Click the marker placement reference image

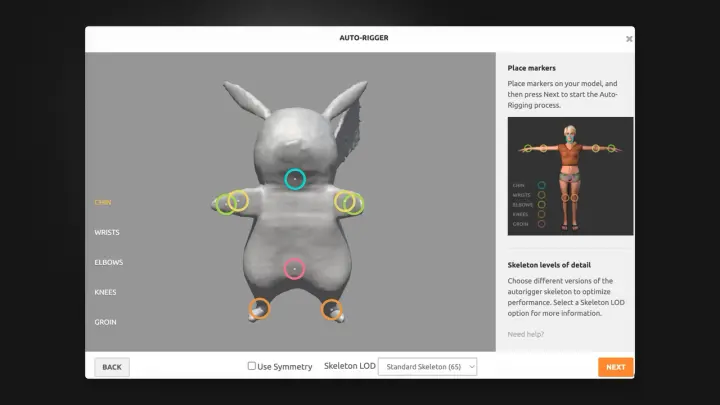pyautogui.click(x=570, y=175)
